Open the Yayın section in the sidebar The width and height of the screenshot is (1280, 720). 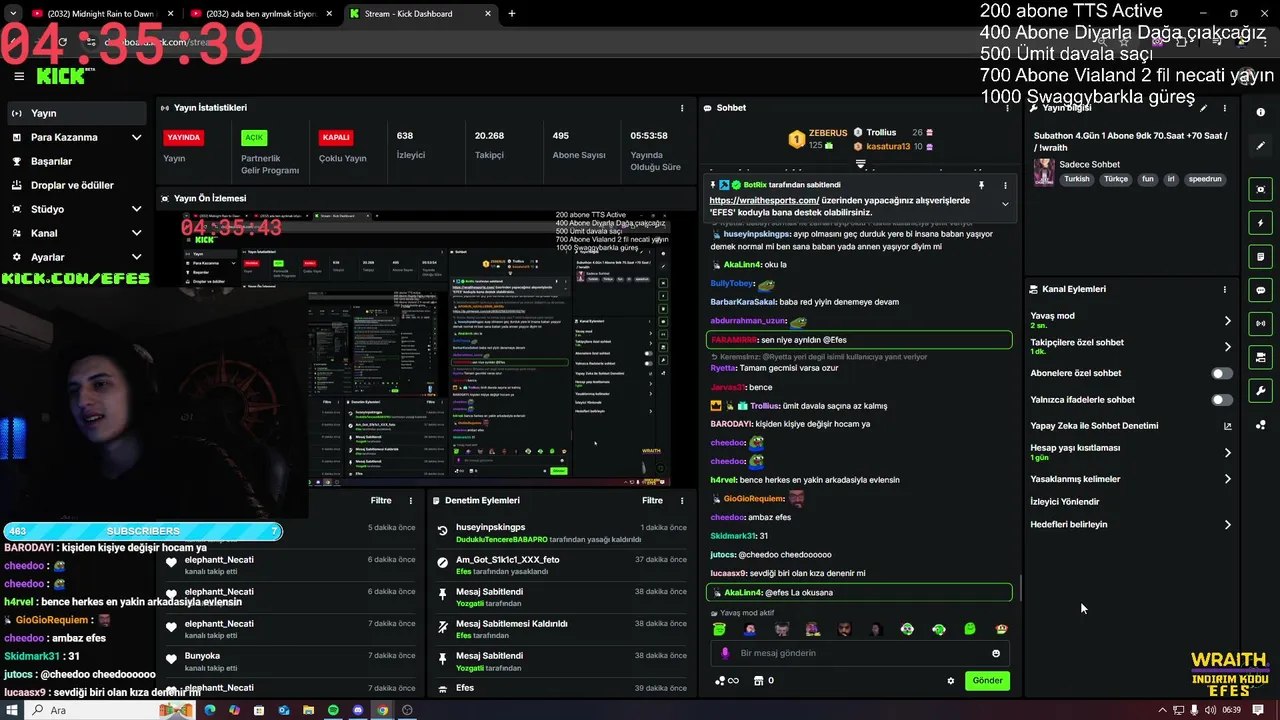coord(76,113)
